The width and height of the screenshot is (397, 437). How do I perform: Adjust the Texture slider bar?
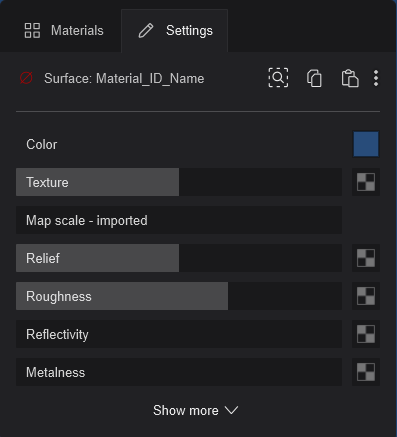pyautogui.click(x=179, y=182)
